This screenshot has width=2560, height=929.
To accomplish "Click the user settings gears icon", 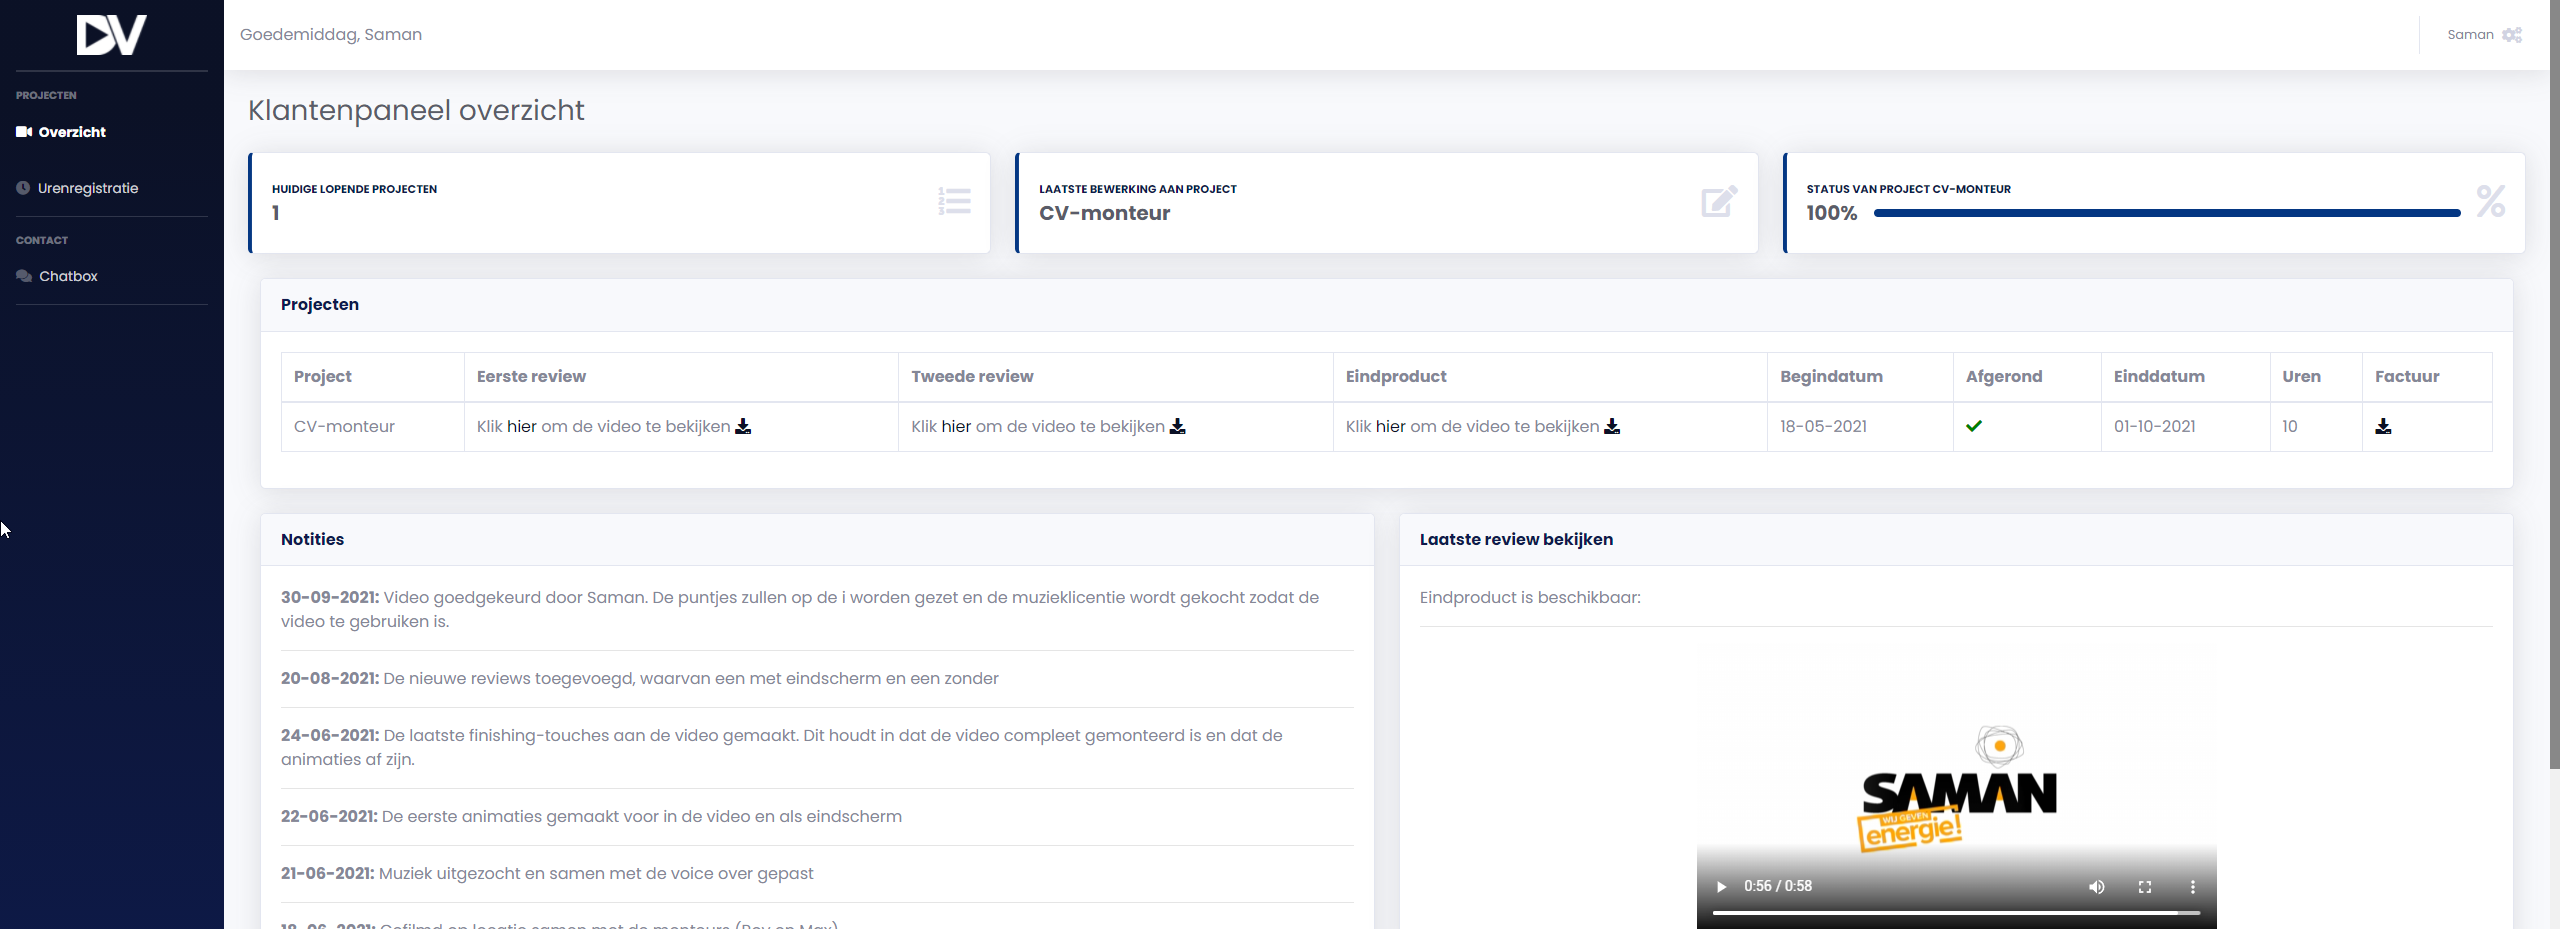I will point(2512,35).
